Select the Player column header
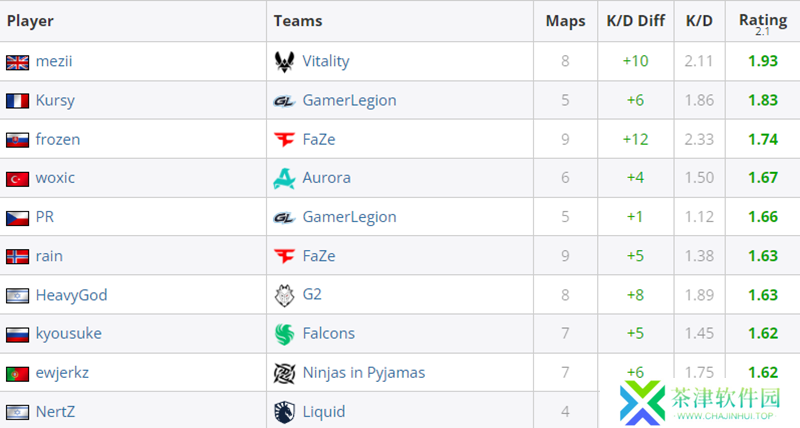800x428 pixels. (x=30, y=21)
